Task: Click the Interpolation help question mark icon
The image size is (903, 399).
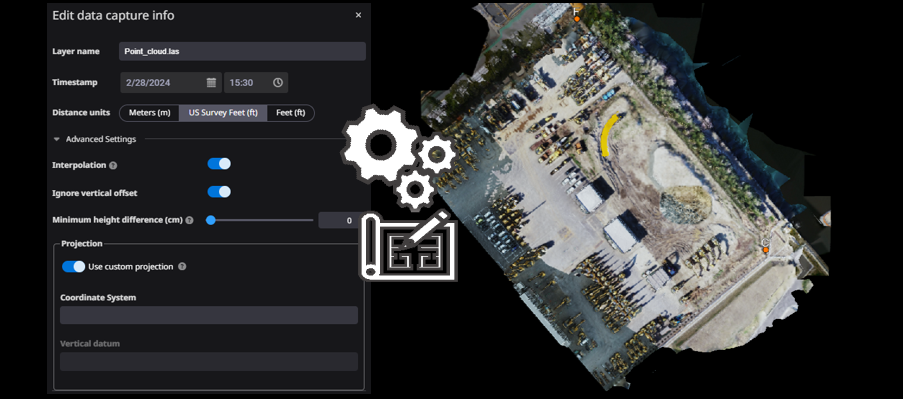Action: pyautogui.click(x=113, y=166)
